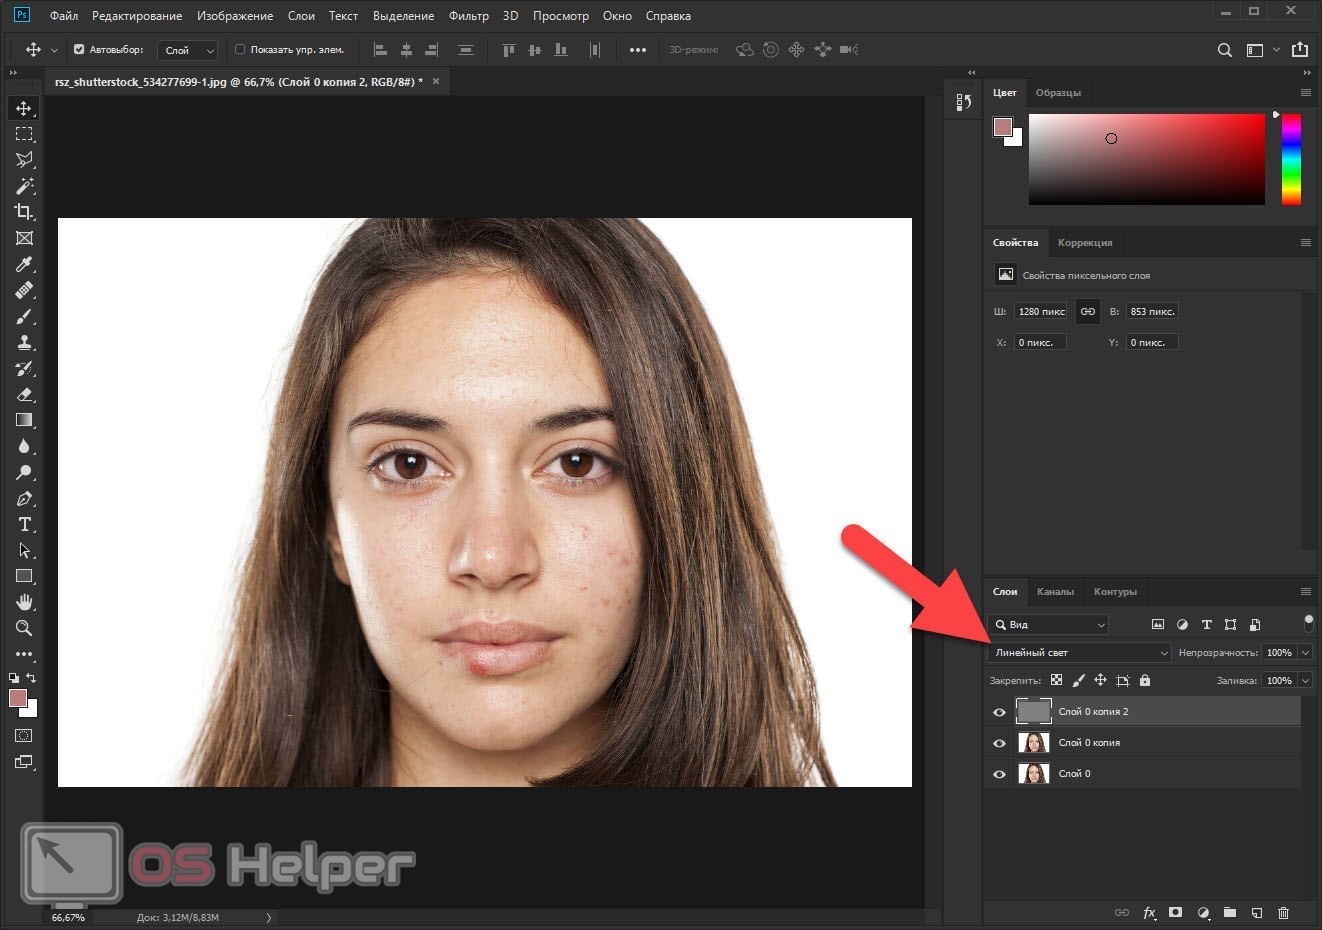Delete layer trash icon
The image size is (1322, 930).
[1284, 913]
